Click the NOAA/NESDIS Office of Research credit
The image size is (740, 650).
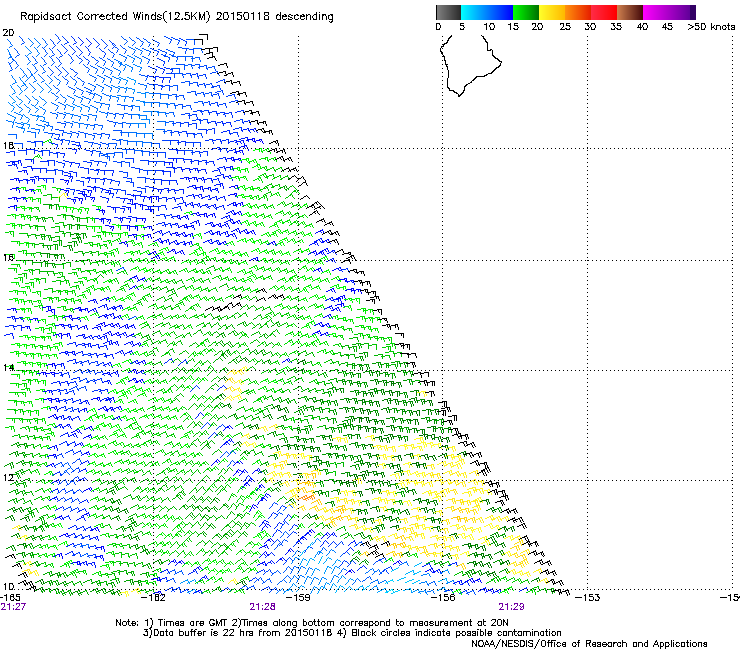coord(589,644)
